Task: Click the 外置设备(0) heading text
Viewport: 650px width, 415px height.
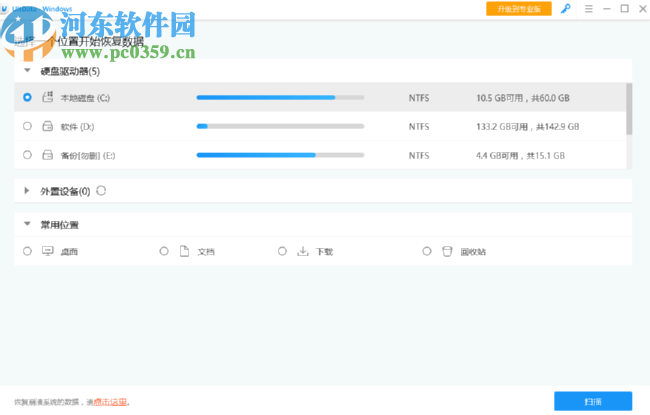Action: tap(65, 191)
